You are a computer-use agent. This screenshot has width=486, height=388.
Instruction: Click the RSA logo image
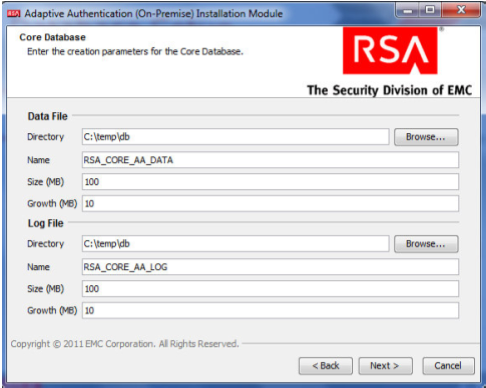(x=390, y=51)
